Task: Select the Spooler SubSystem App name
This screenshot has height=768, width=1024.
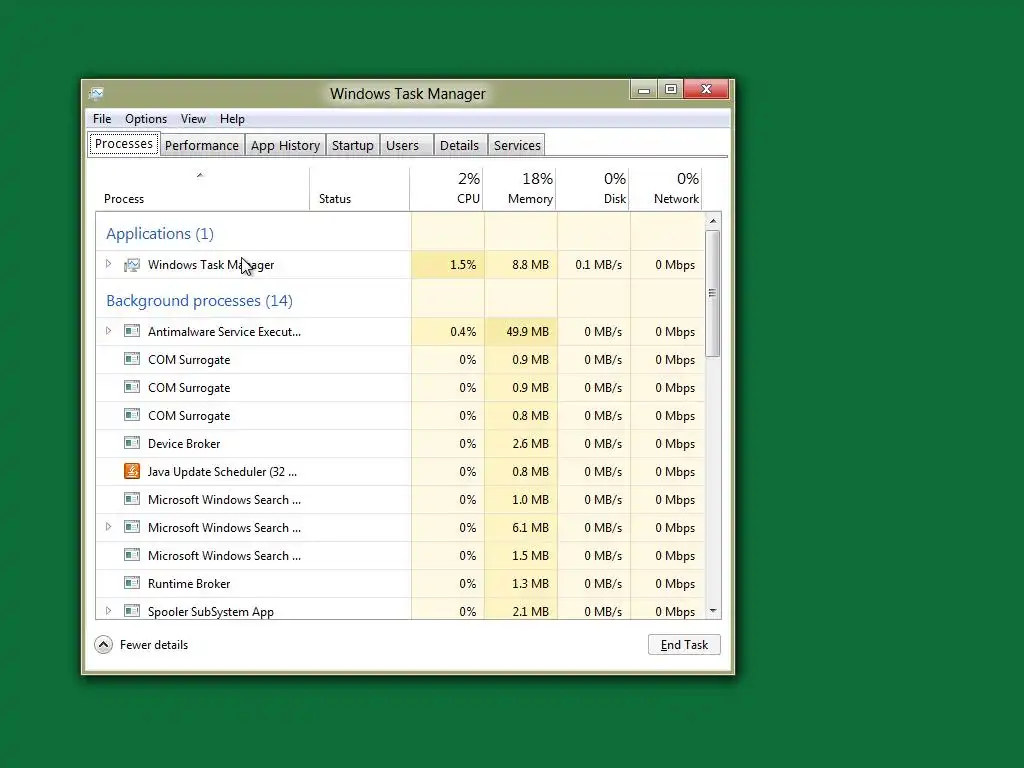Action: point(210,612)
